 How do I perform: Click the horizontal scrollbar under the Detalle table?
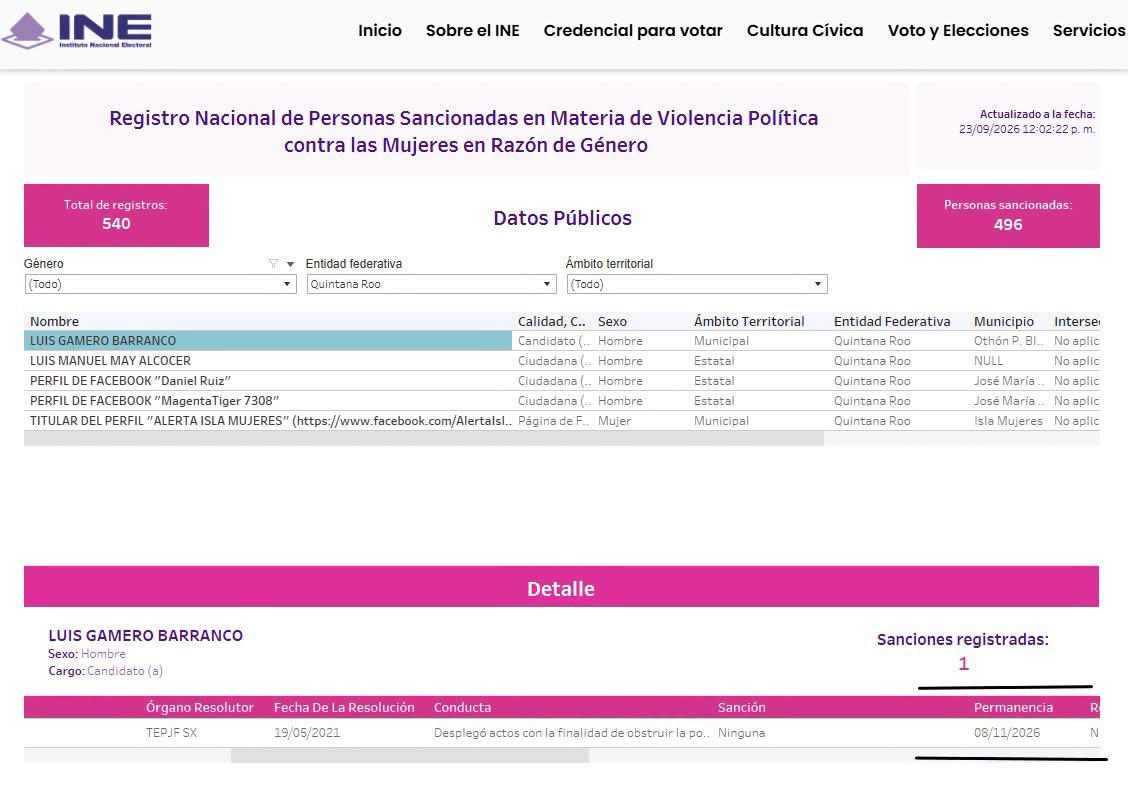pos(410,755)
